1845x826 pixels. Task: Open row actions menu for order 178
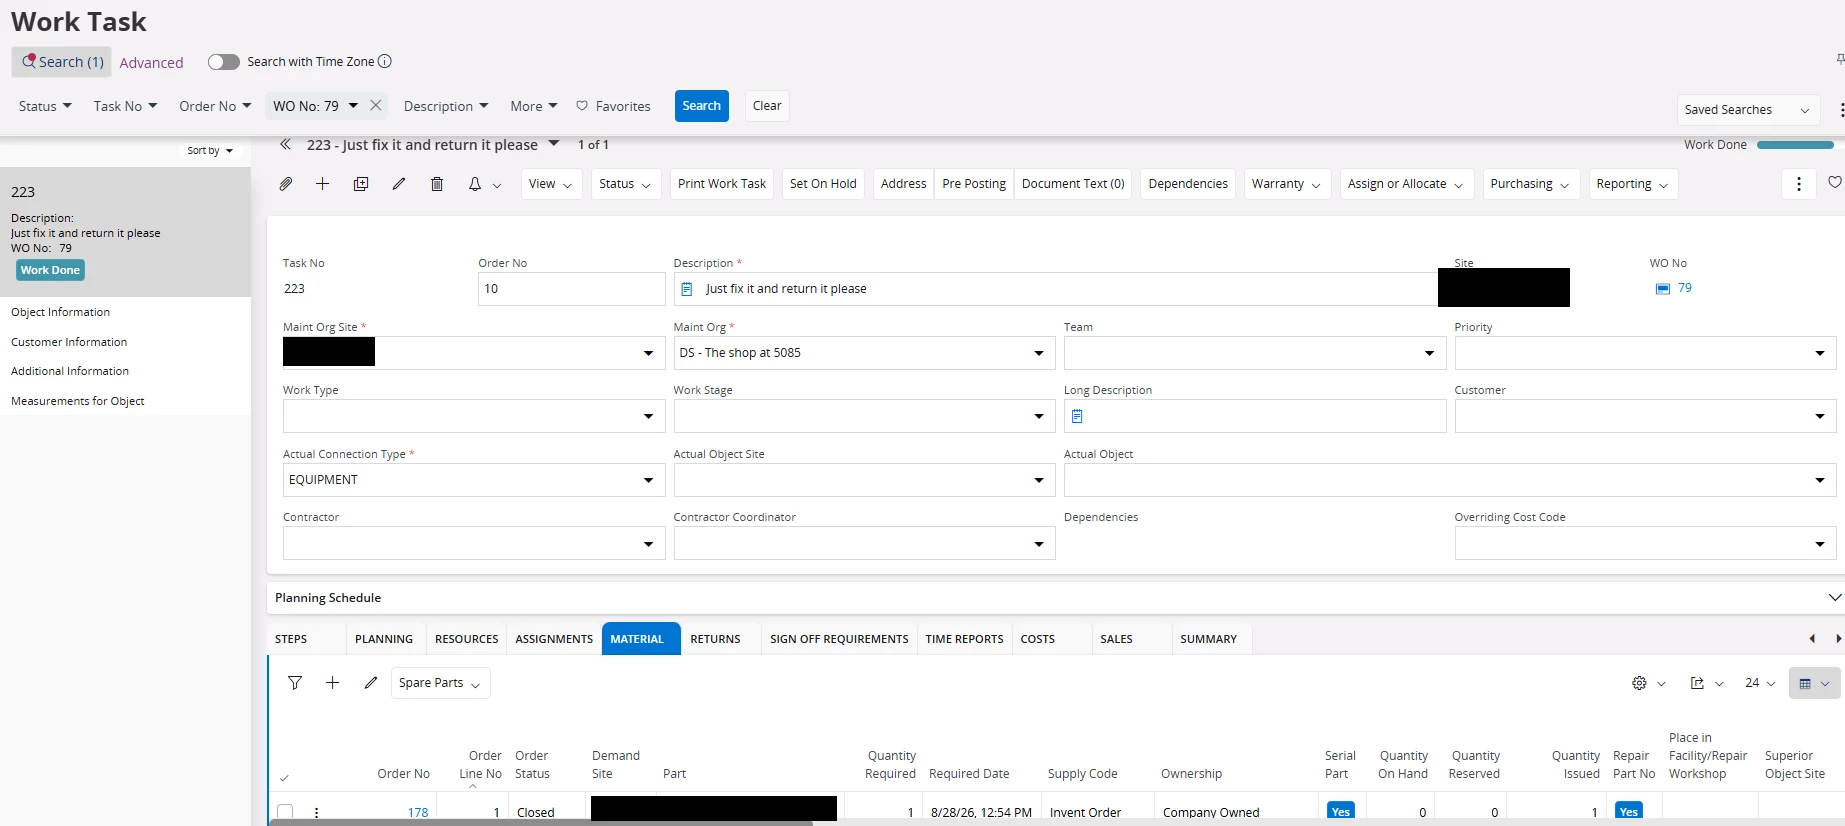[317, 813]
